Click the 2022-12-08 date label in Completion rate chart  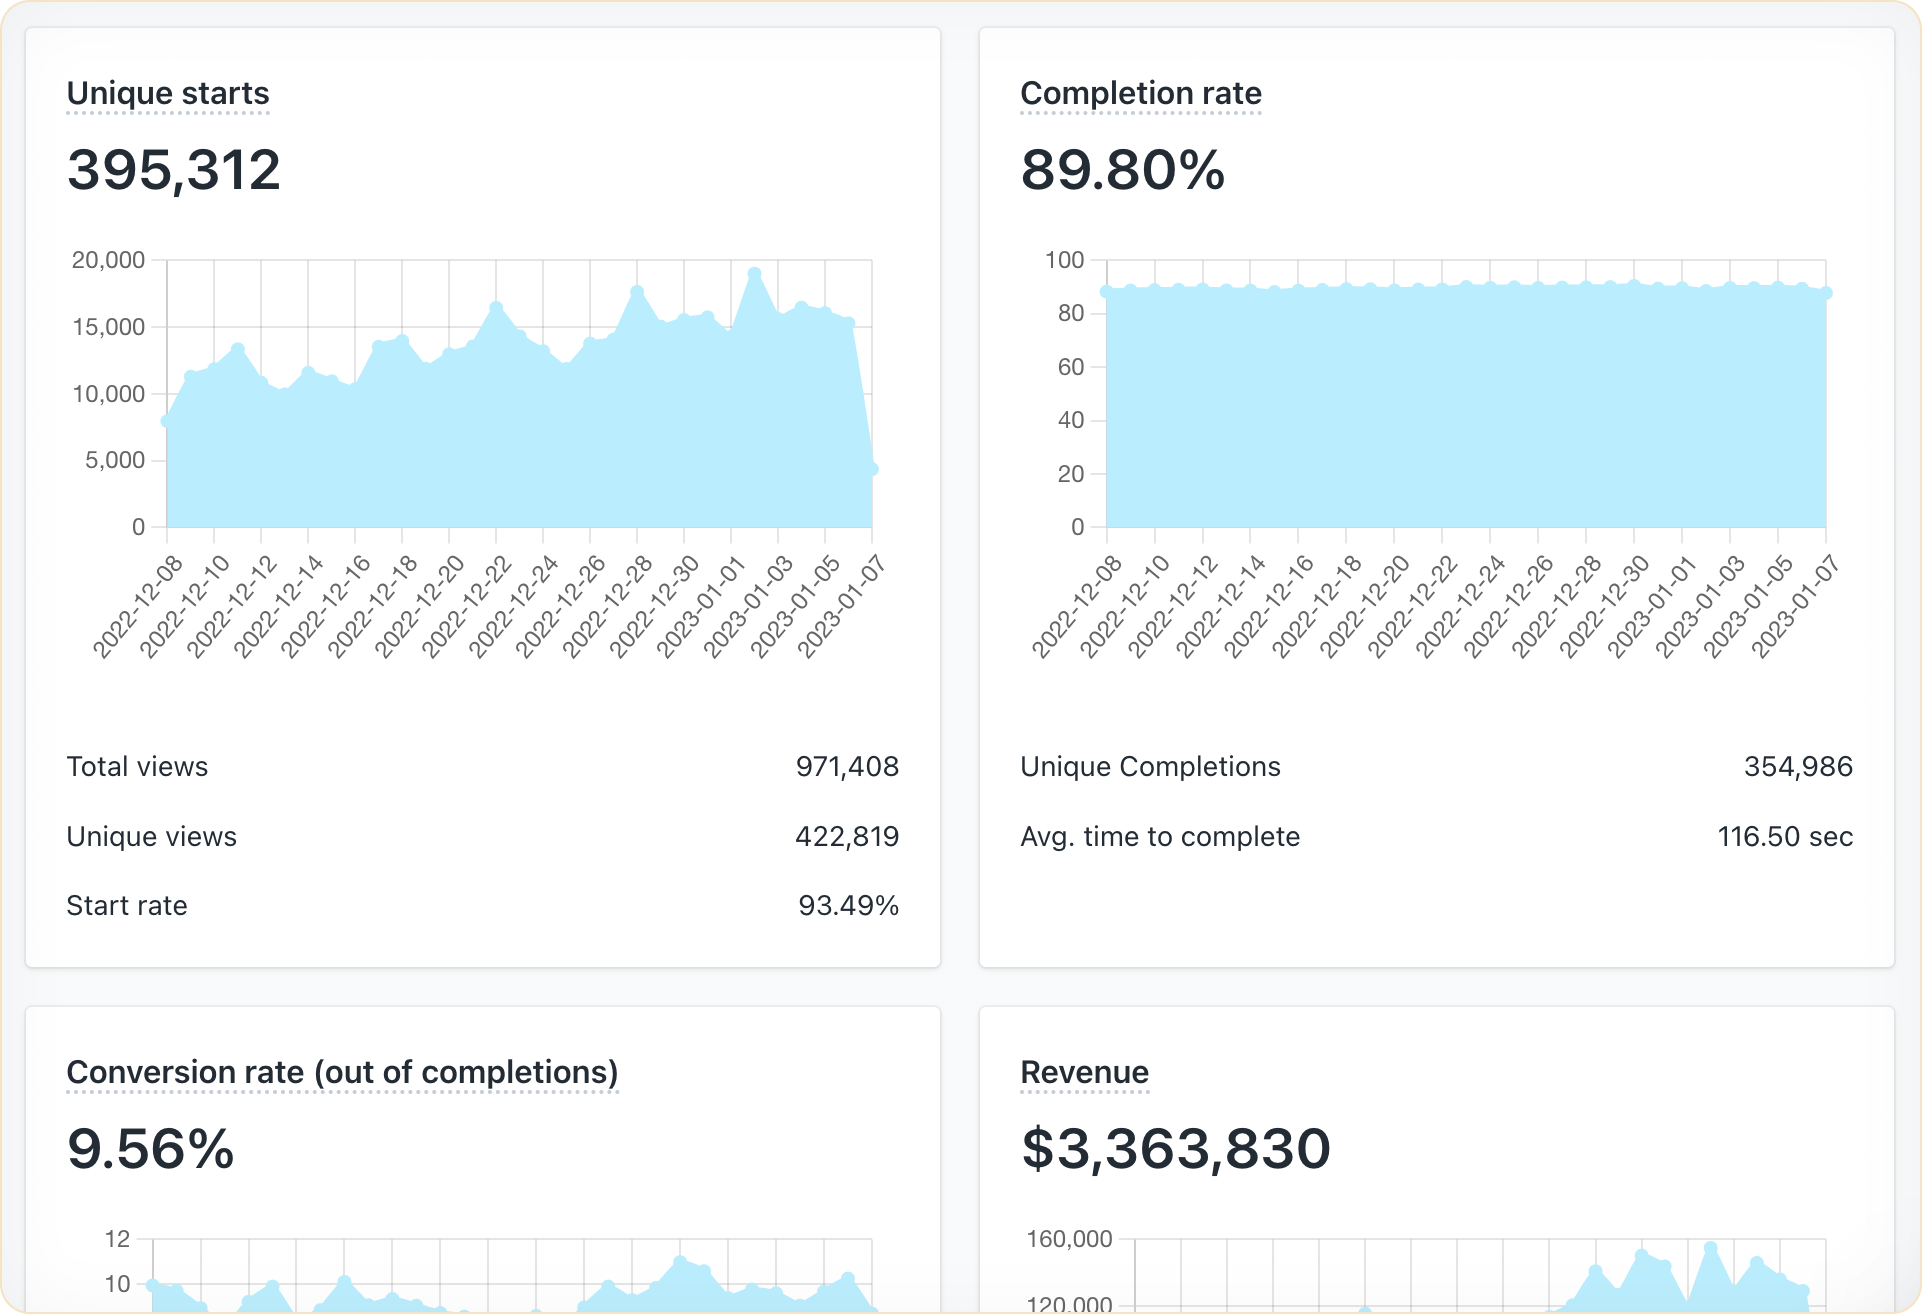click(x=1077, y=607)
